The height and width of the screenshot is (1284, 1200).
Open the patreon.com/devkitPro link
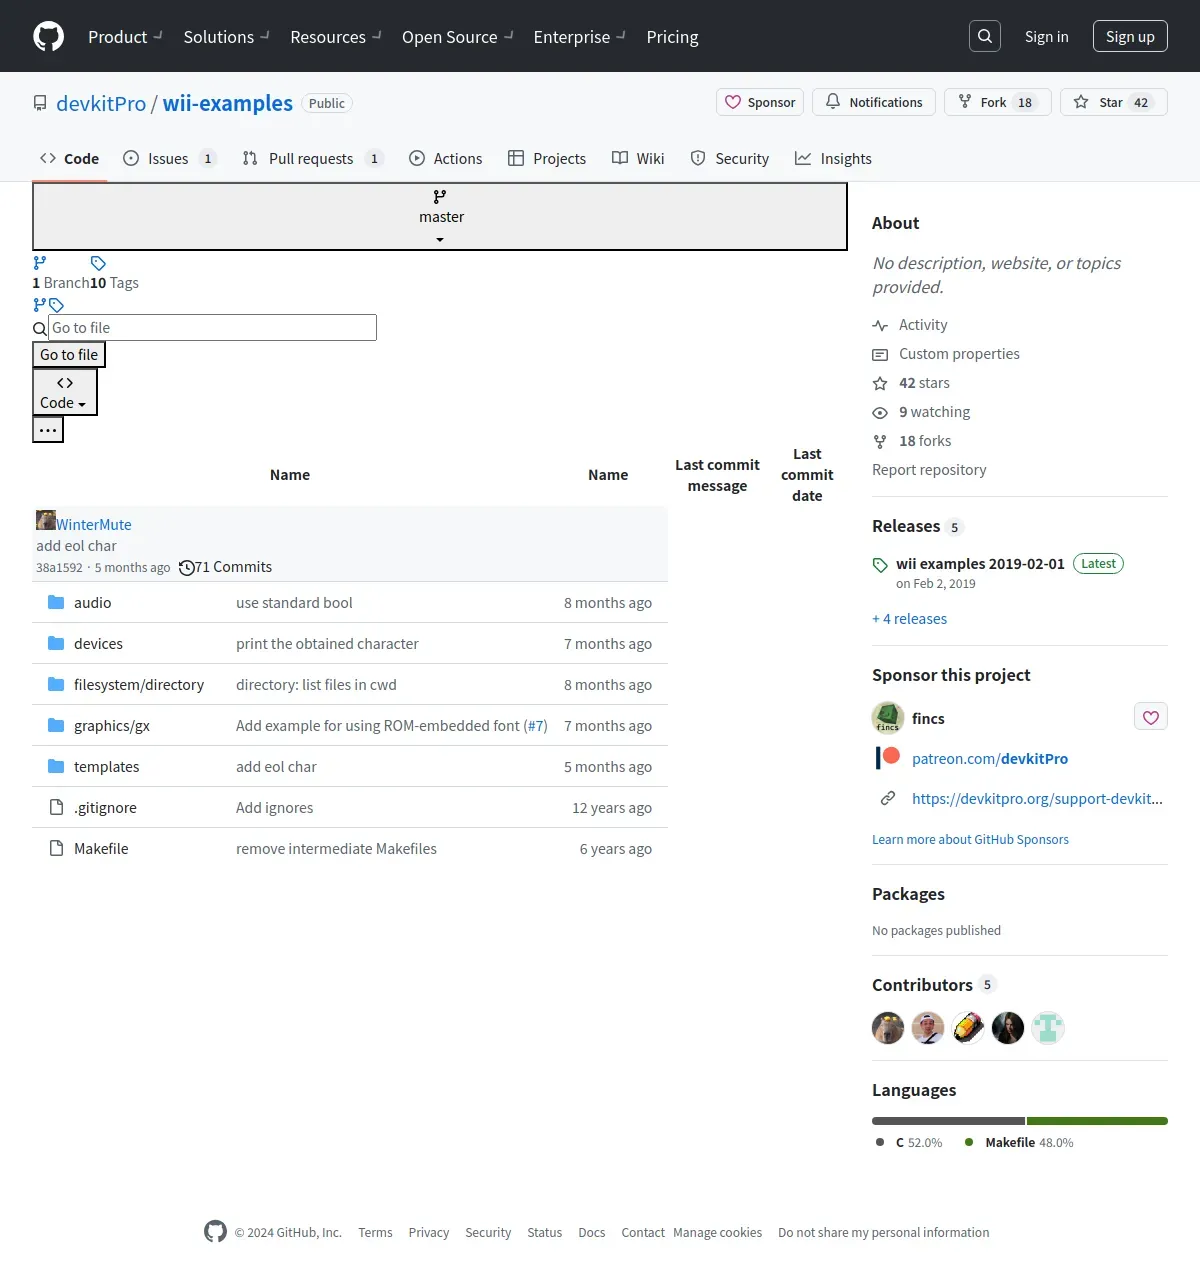click(x=990, y=758)
